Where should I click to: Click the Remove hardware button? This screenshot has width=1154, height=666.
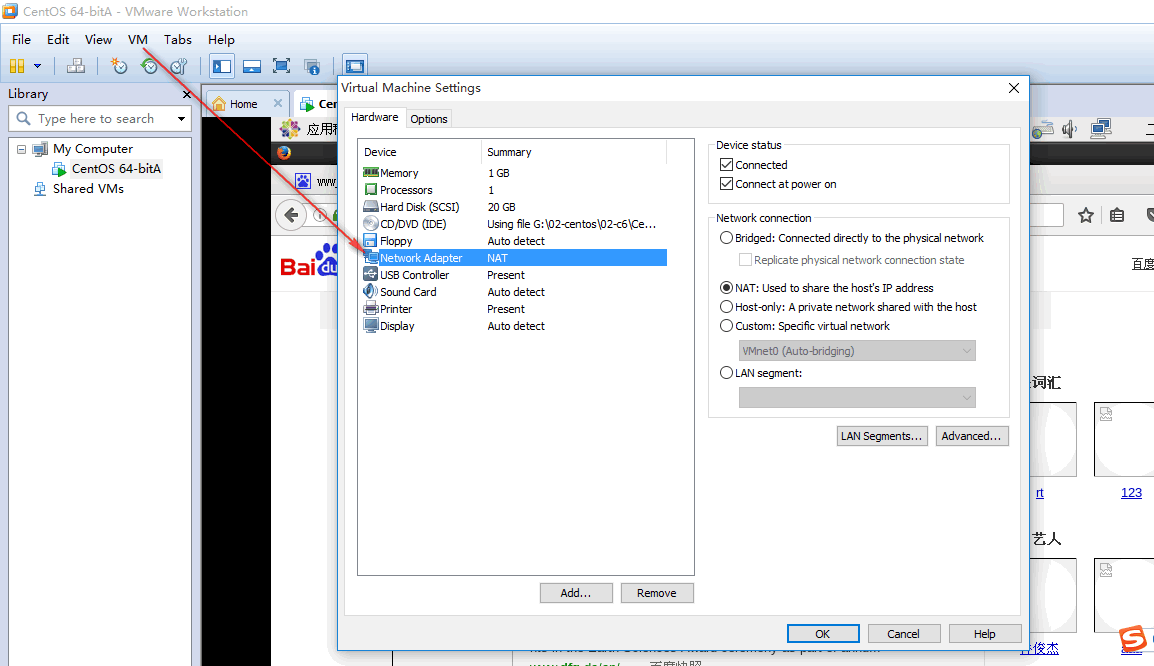tap(656, 593)
